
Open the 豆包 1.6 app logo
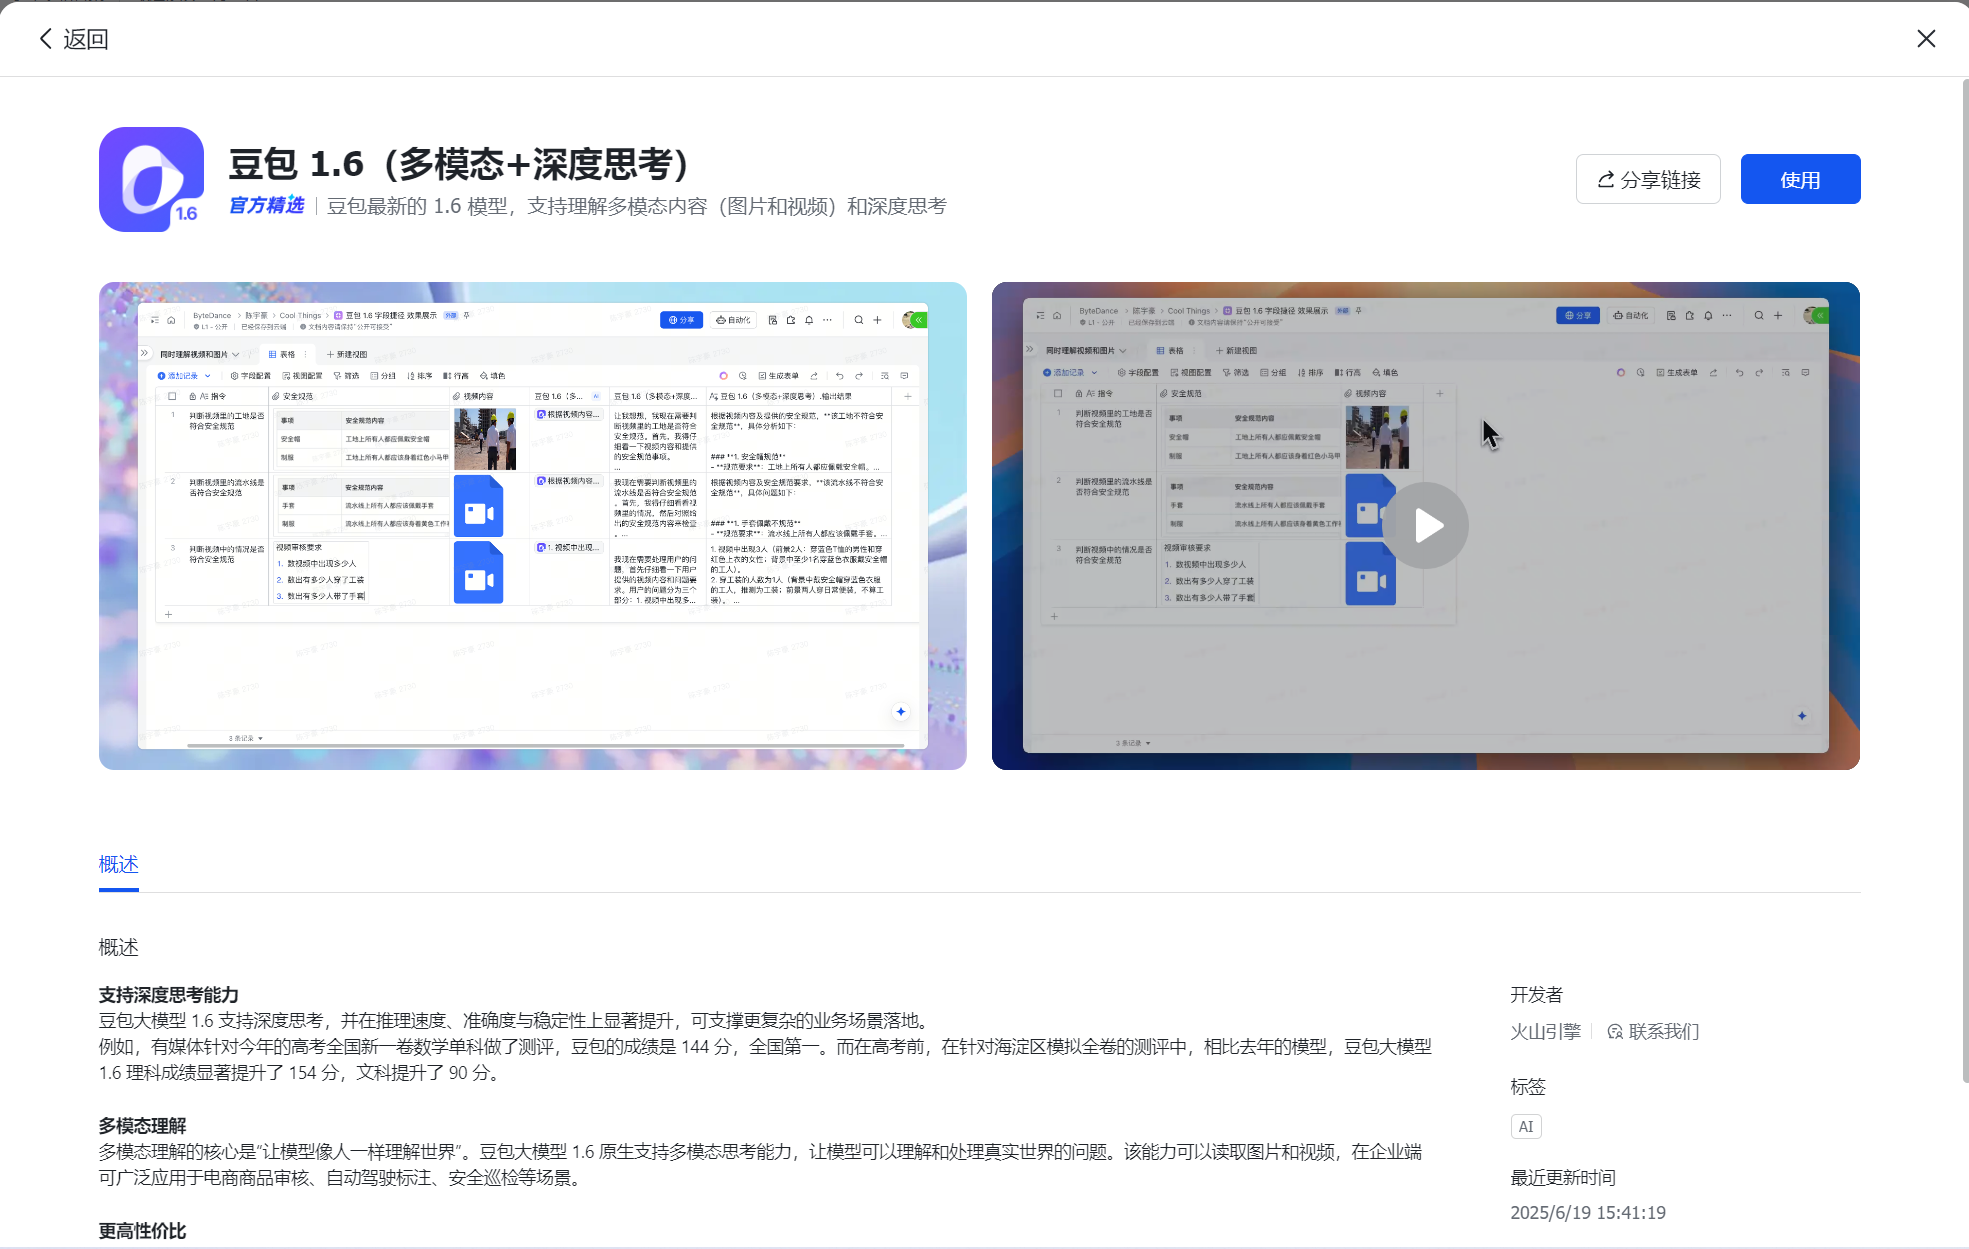point(151,179)
